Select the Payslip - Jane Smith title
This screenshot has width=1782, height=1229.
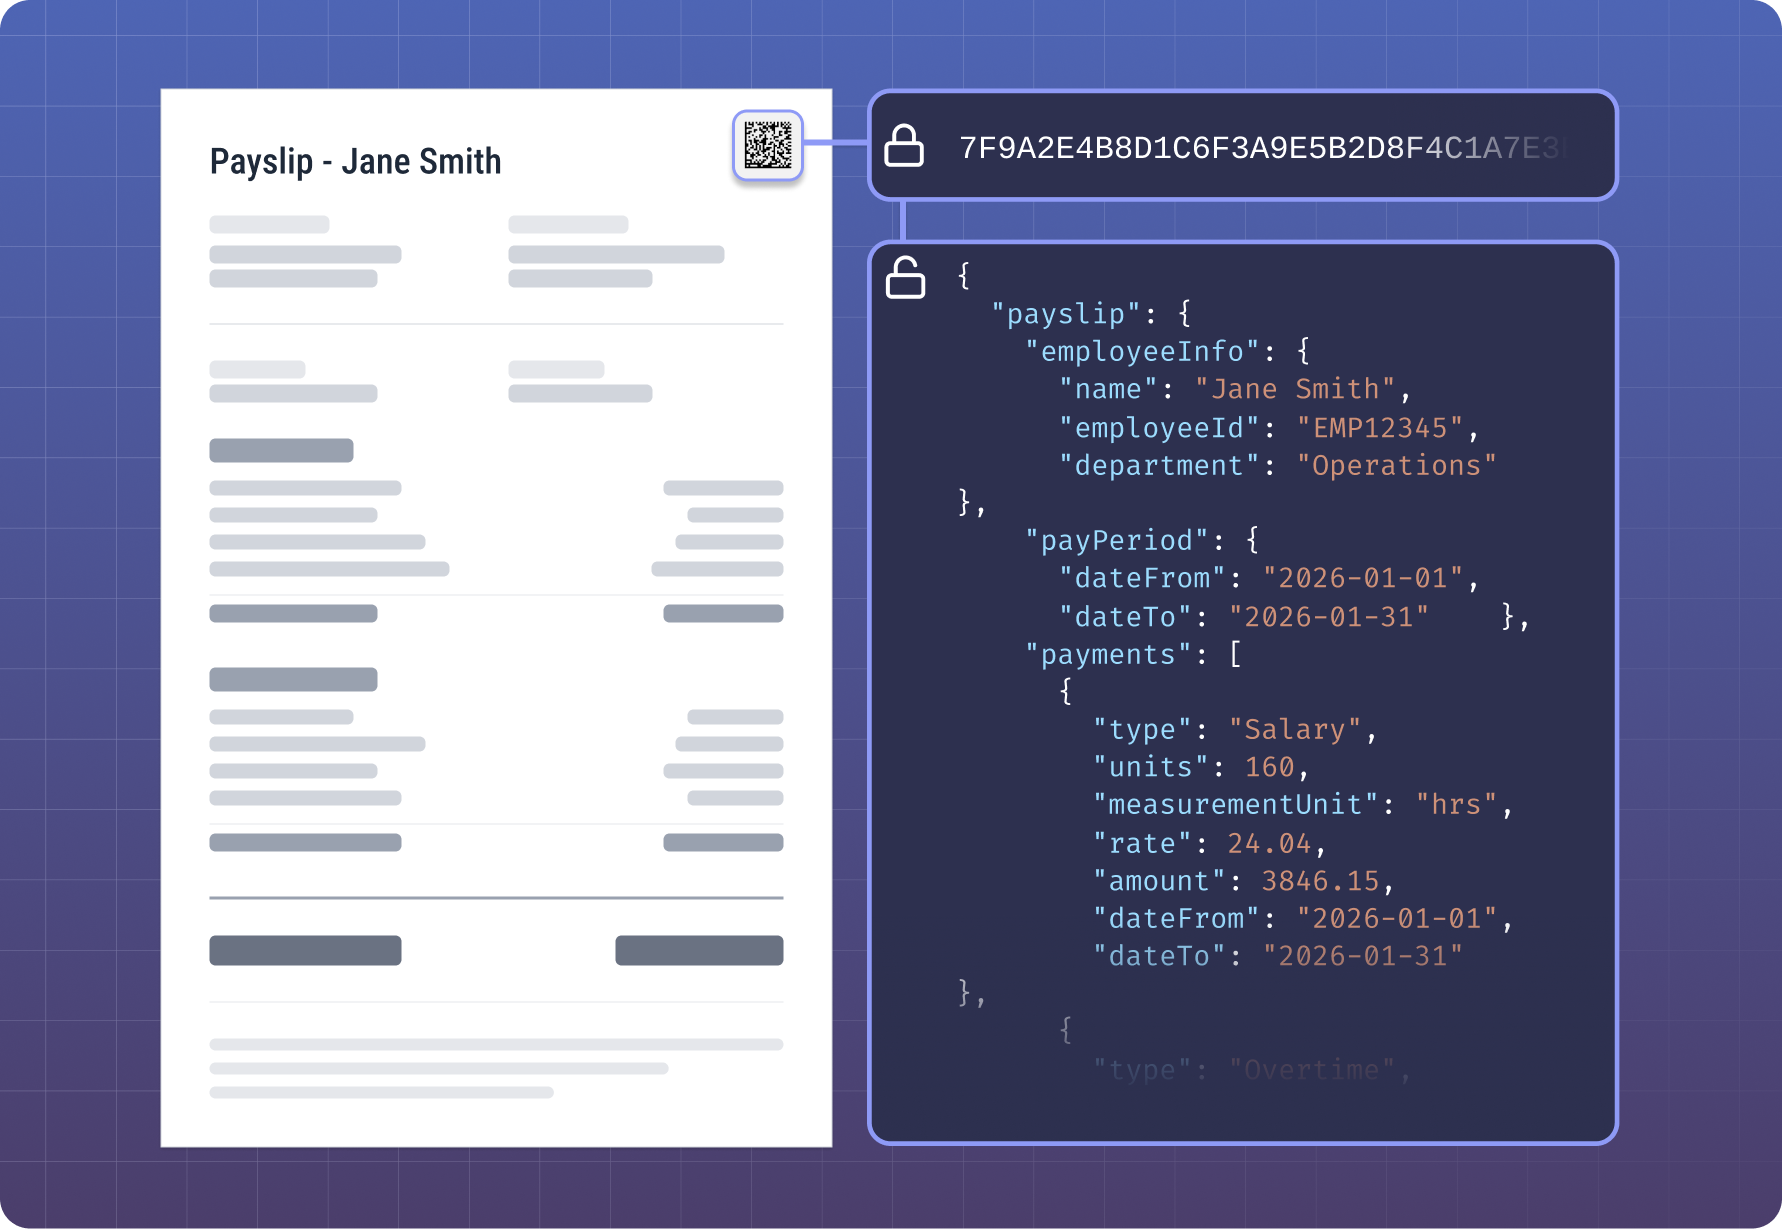(356, 160)
